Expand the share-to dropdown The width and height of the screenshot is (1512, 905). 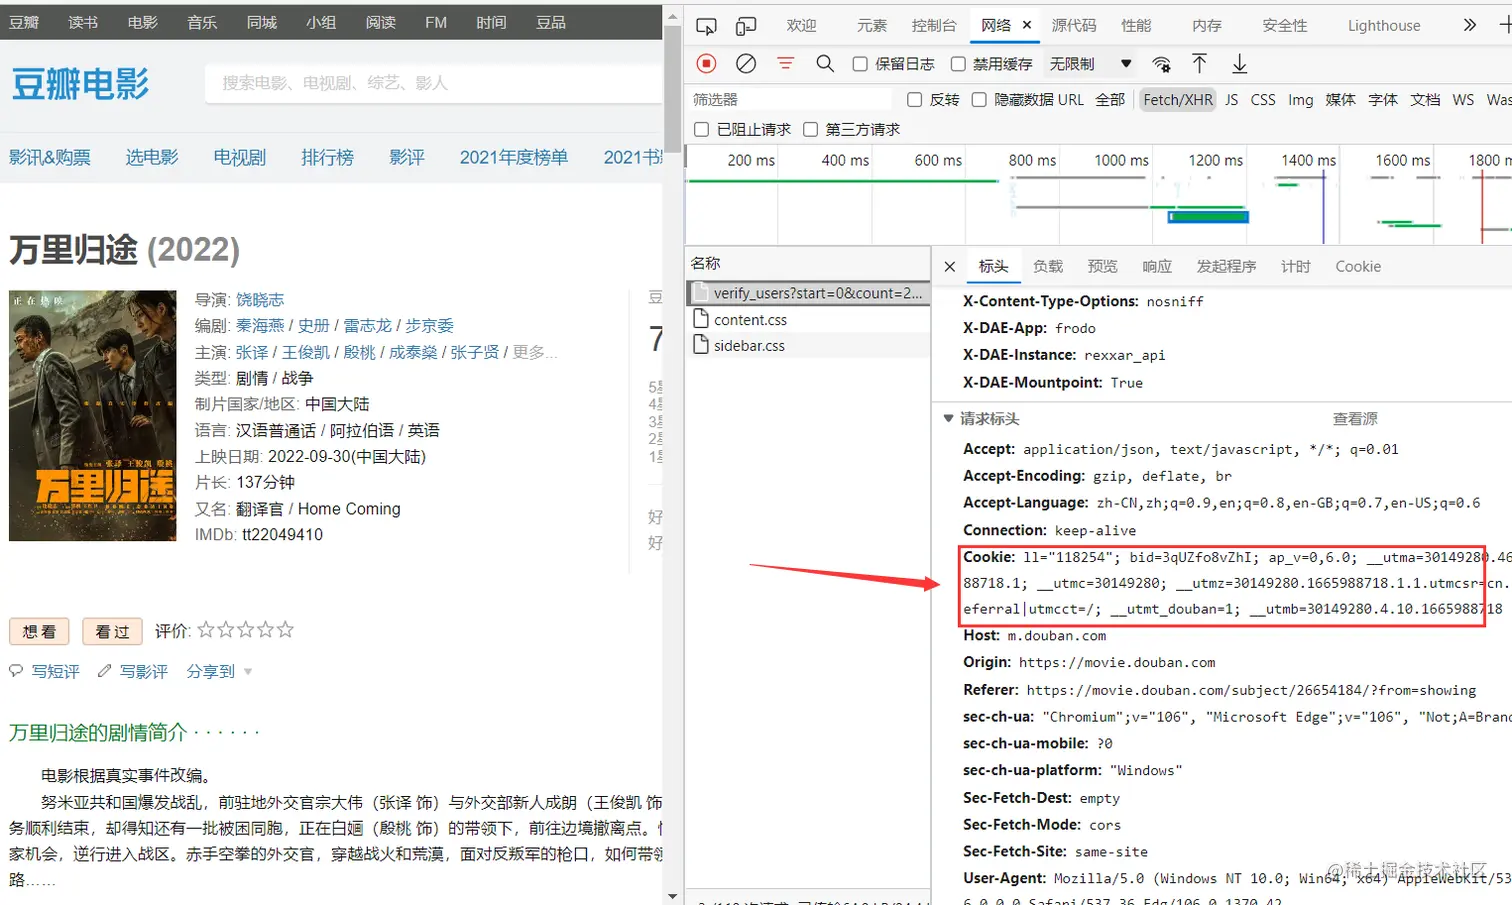pos(219,672)
